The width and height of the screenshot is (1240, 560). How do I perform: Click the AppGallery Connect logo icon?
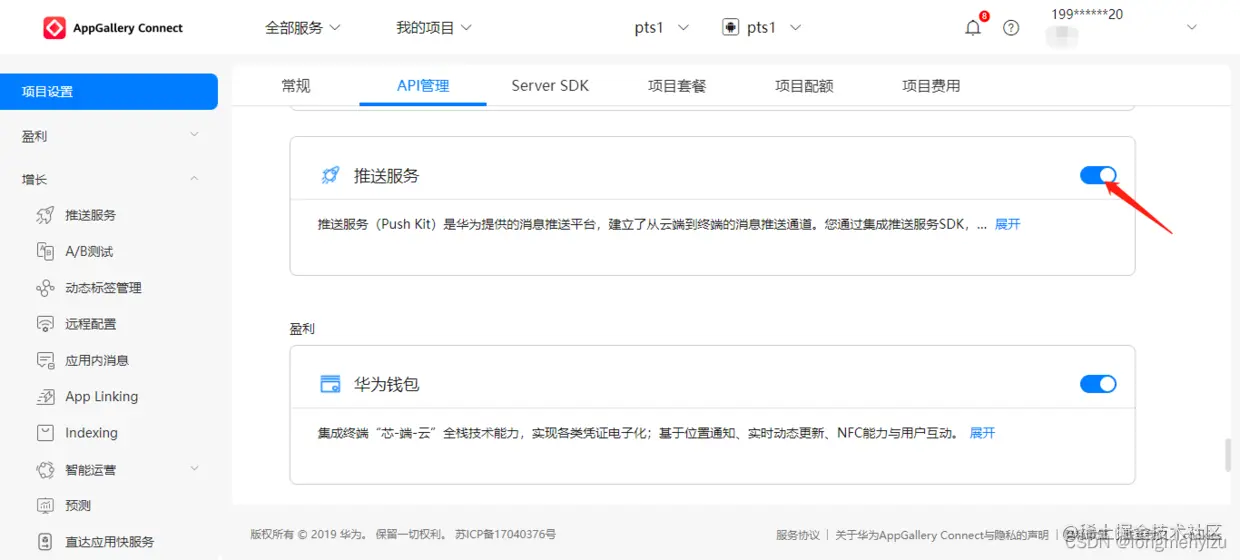[x=54, y=28]
